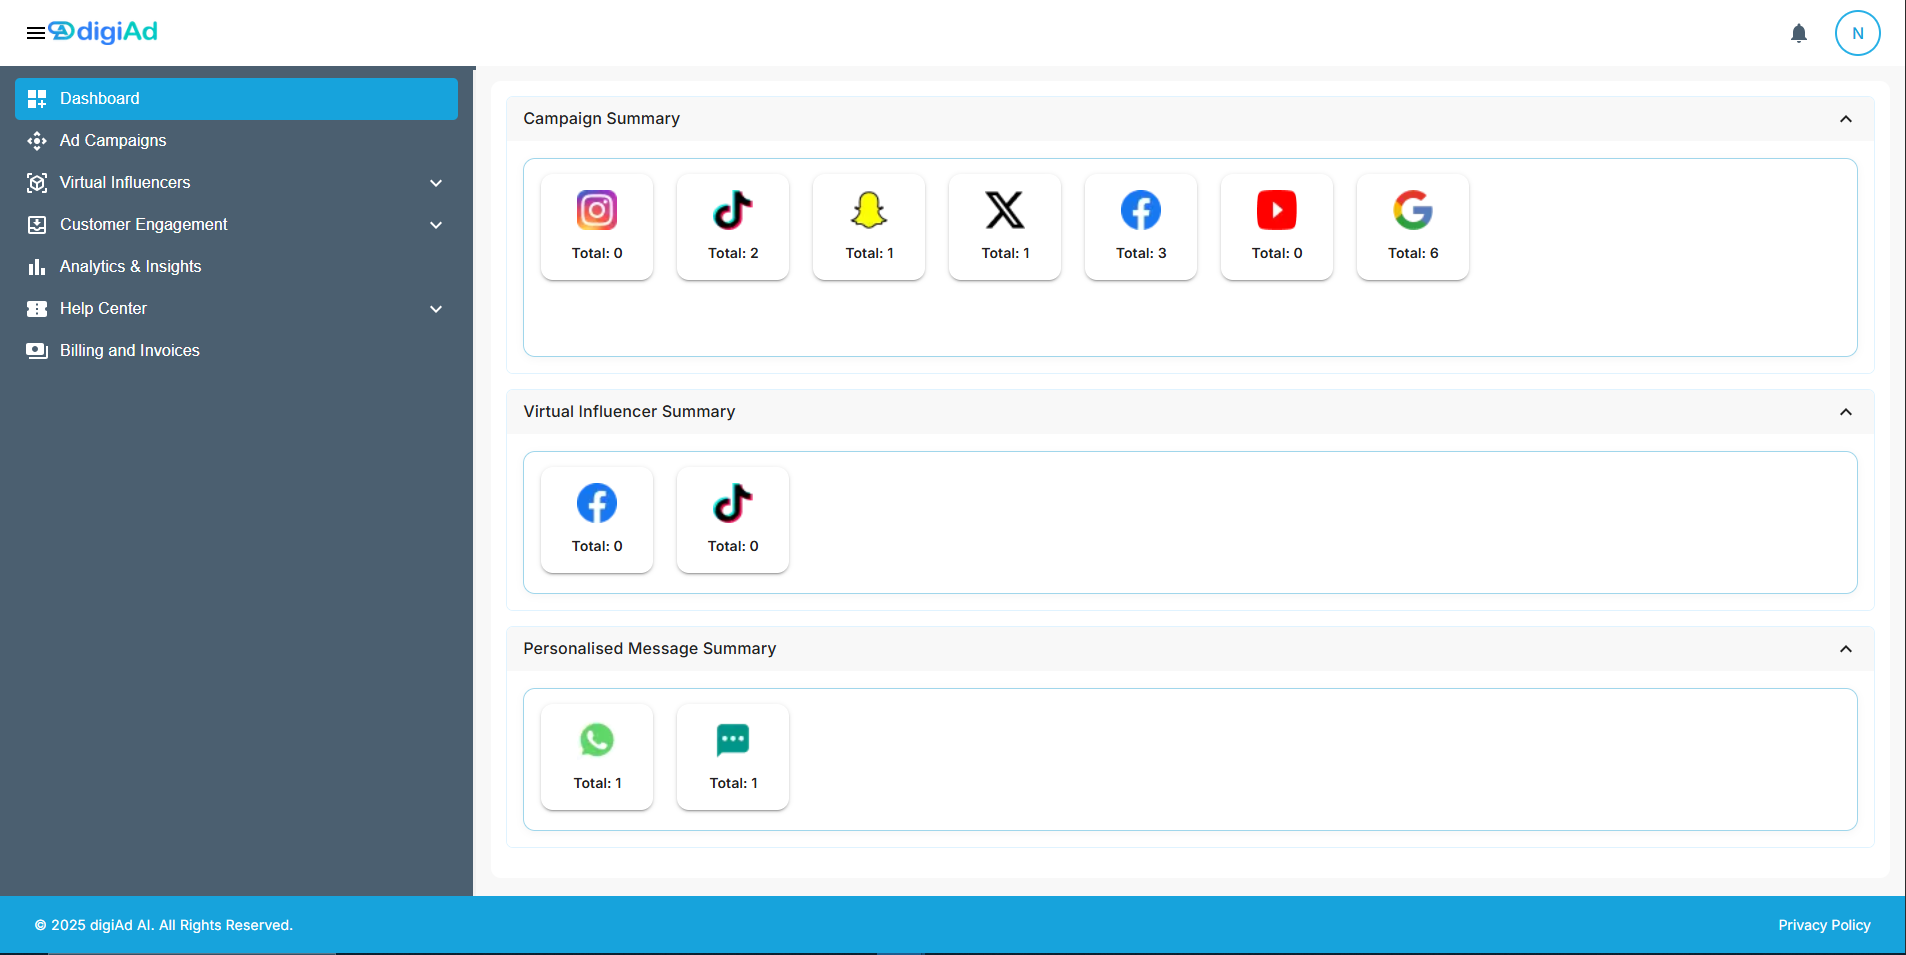Click the X card's "Total: 1" text

[1005, 253]
